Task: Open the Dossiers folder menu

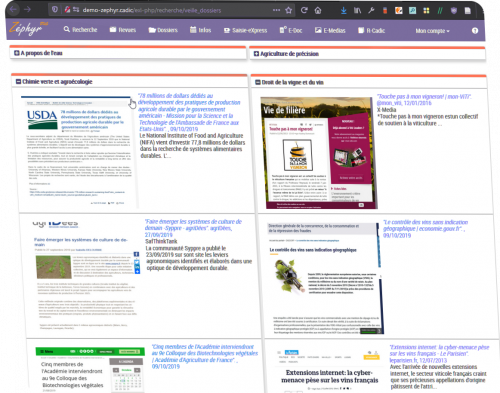Action: click(x=163, y=30)
